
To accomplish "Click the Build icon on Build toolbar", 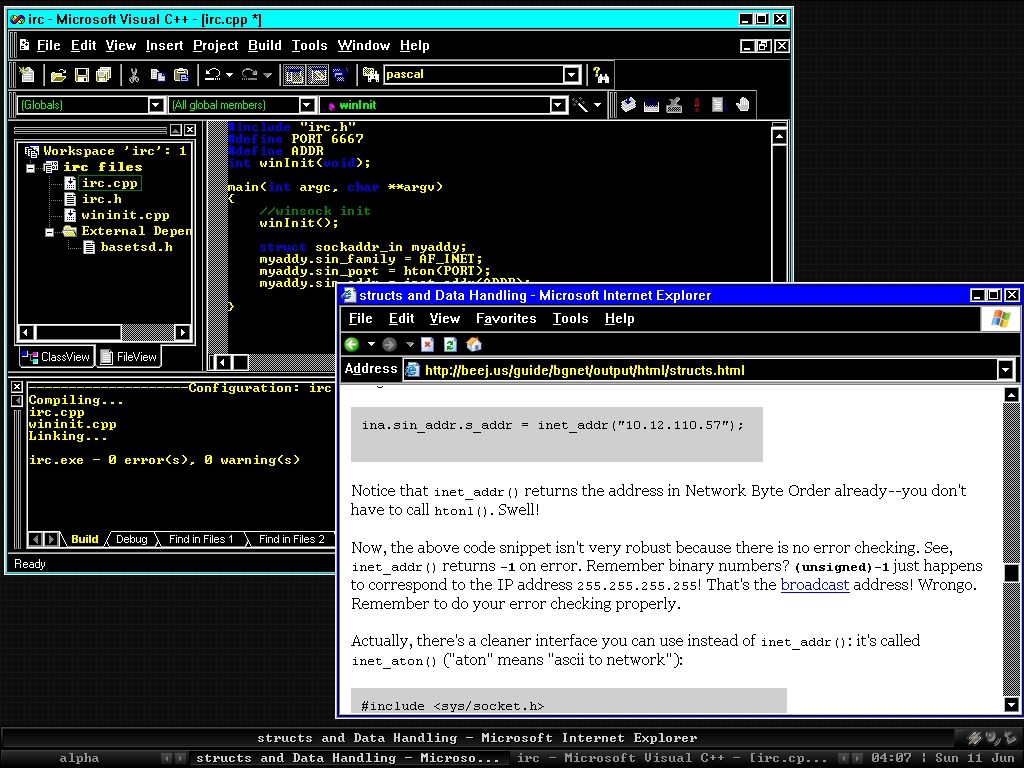I will [651, 104].
